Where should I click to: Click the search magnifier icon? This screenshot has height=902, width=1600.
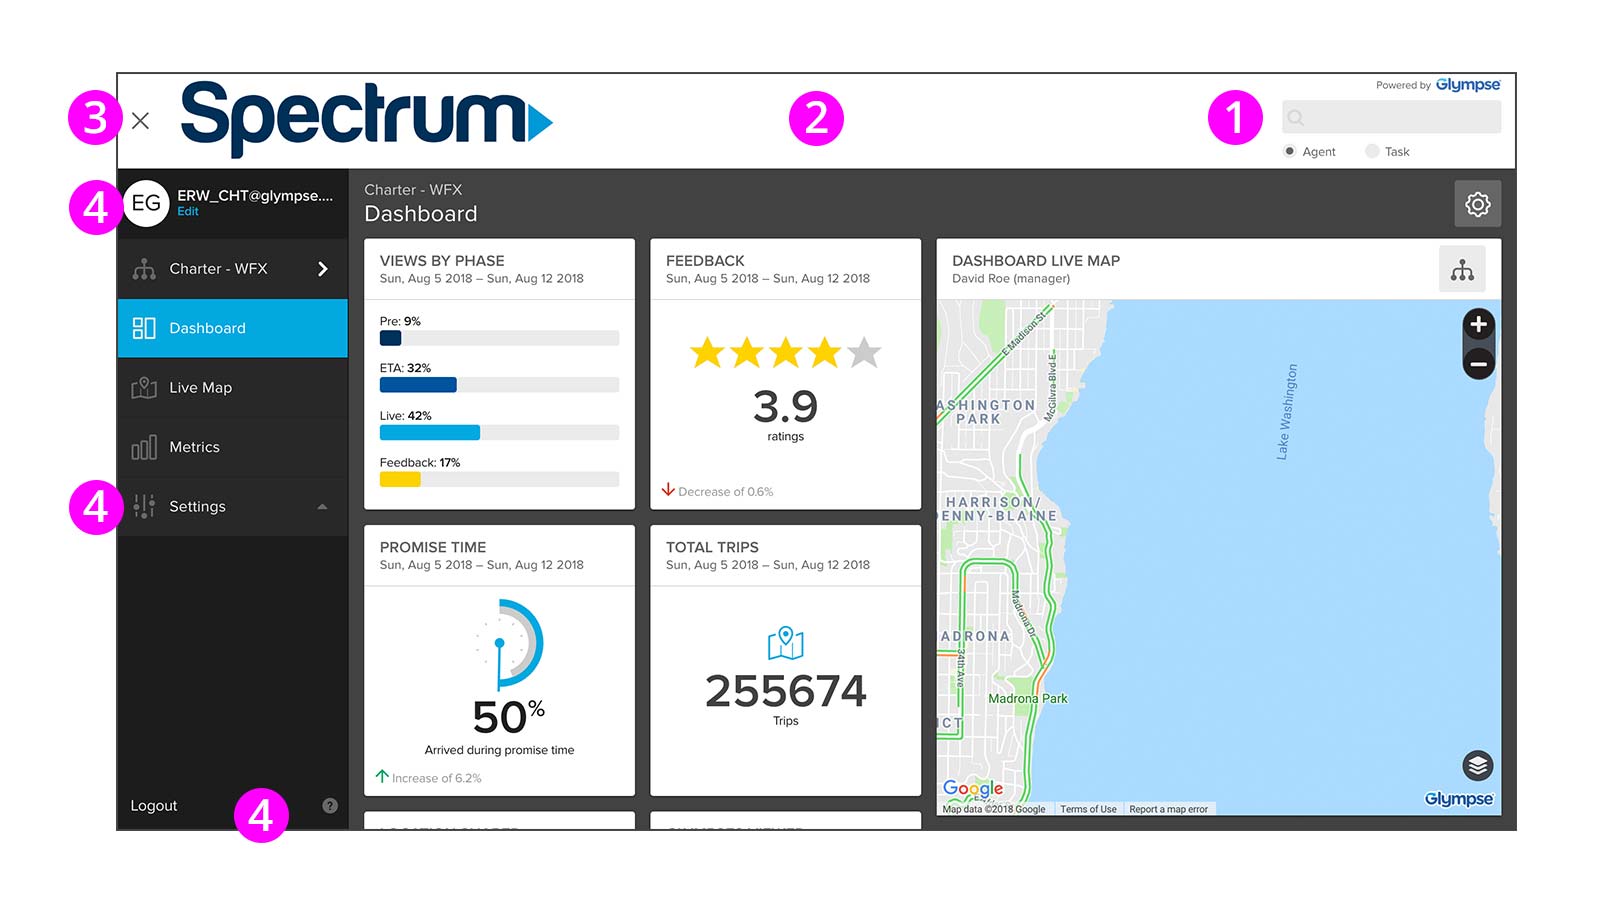click(x=1296, y=118)
